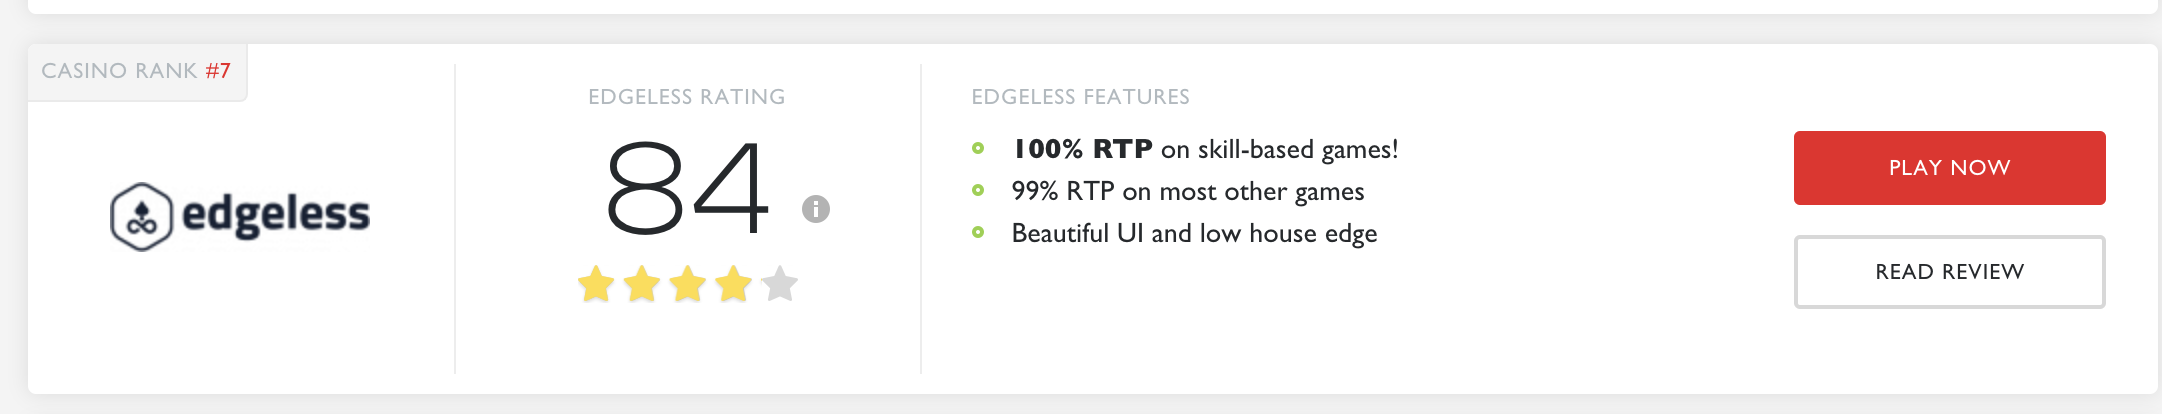Viewport: 2162px width, 414px height.
Task: Click the 100% RTP skill-based games text
Action: [1205, 150]
